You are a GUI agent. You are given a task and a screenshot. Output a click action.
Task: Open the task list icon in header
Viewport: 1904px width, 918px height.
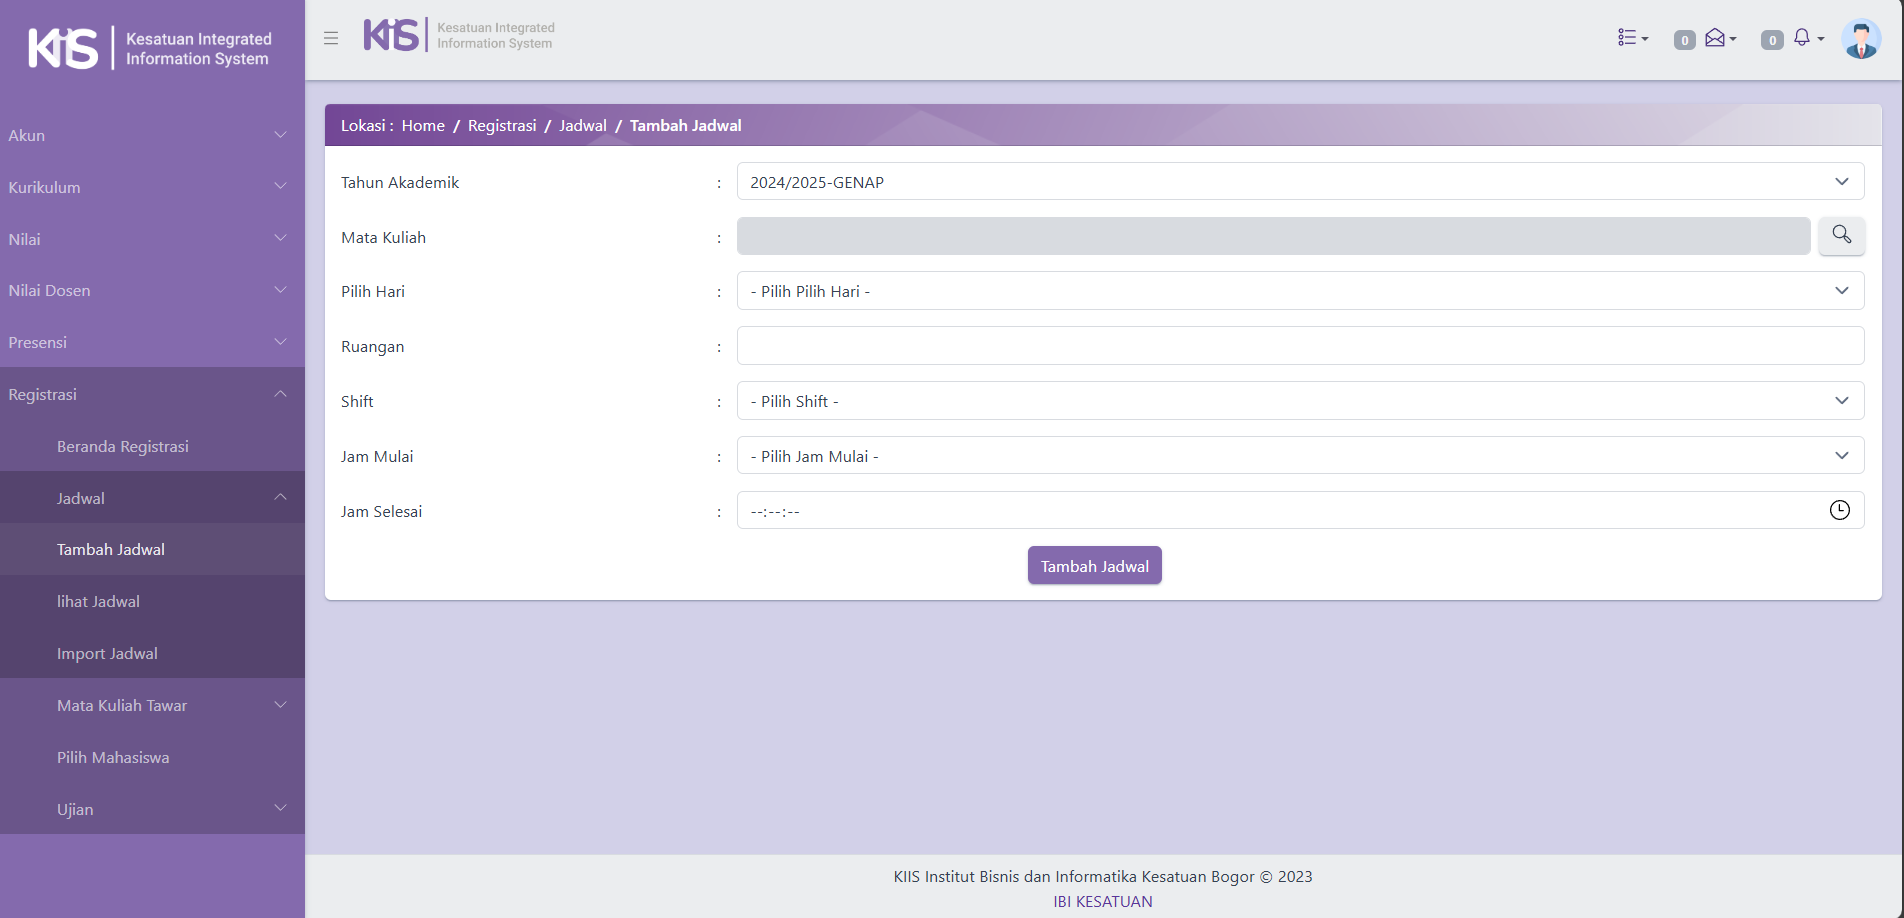click(1632, 38)
